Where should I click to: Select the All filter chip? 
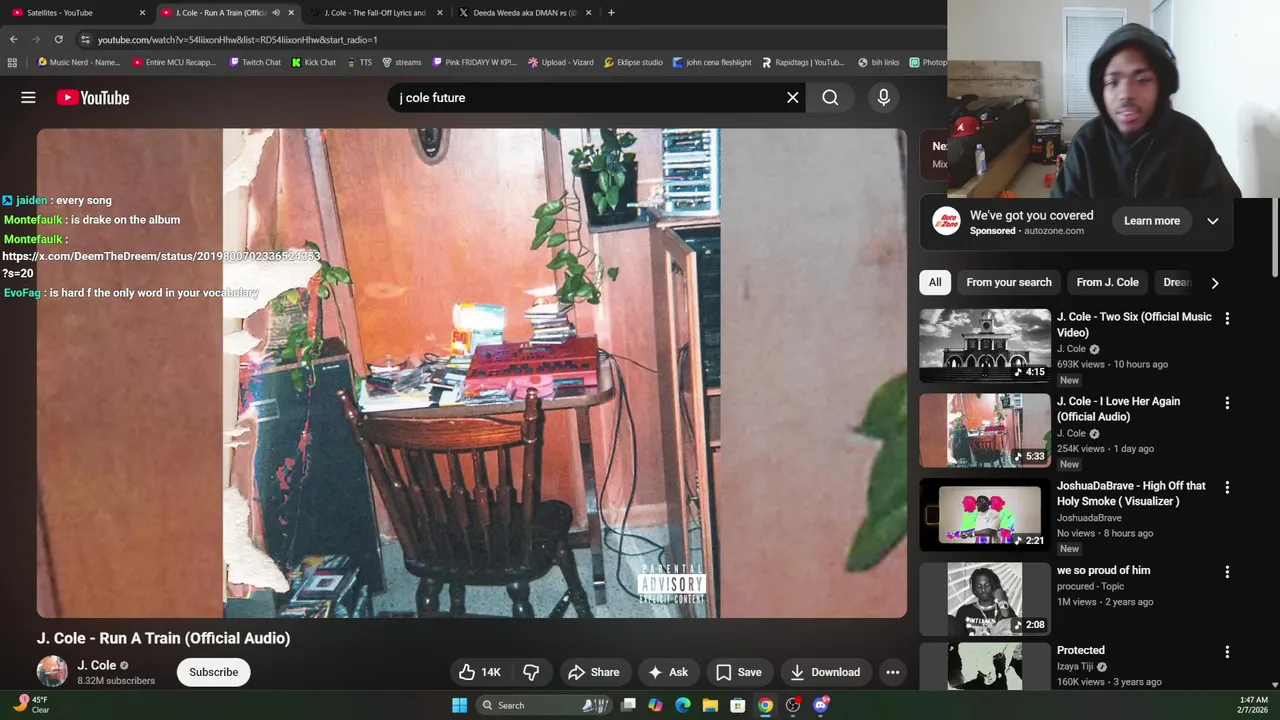coord(935,282)
